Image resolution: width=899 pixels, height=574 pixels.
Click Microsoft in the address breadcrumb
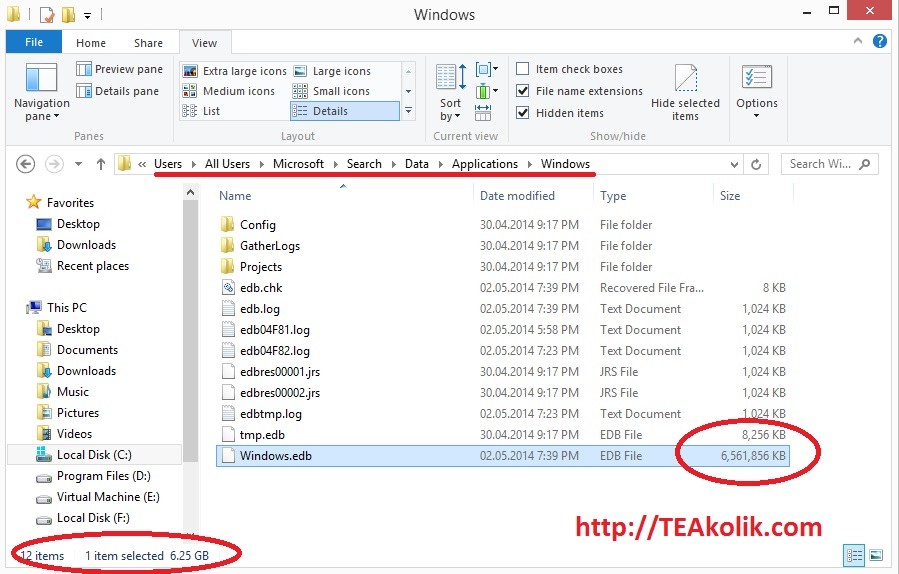(x=298, y=164)
